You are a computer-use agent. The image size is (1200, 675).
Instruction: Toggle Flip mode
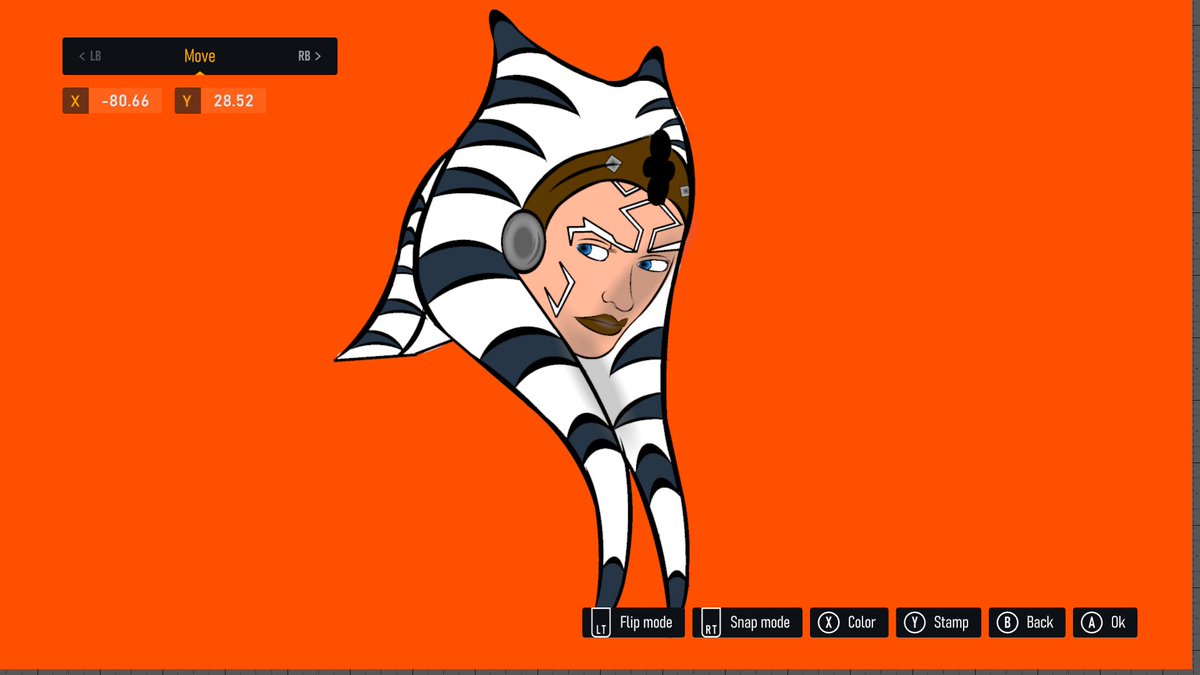634,622
